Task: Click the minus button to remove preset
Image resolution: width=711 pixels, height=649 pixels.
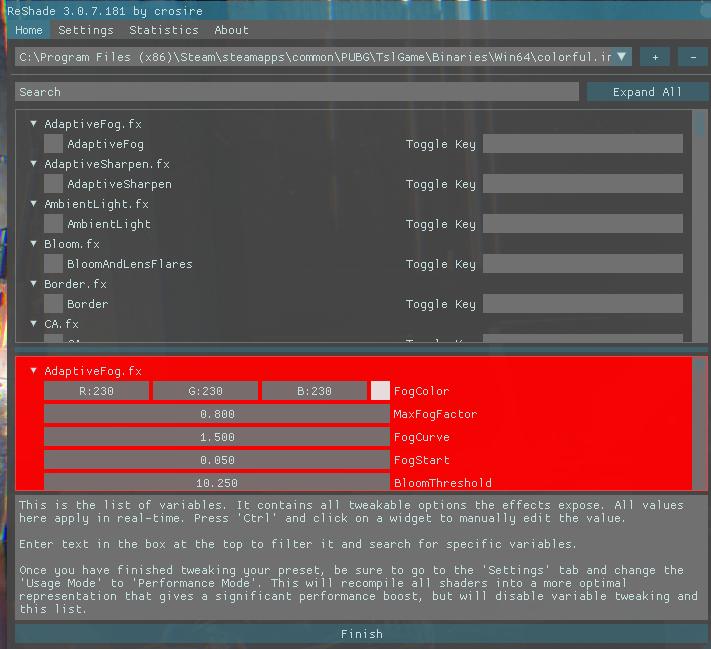Action: coord(692,57)
